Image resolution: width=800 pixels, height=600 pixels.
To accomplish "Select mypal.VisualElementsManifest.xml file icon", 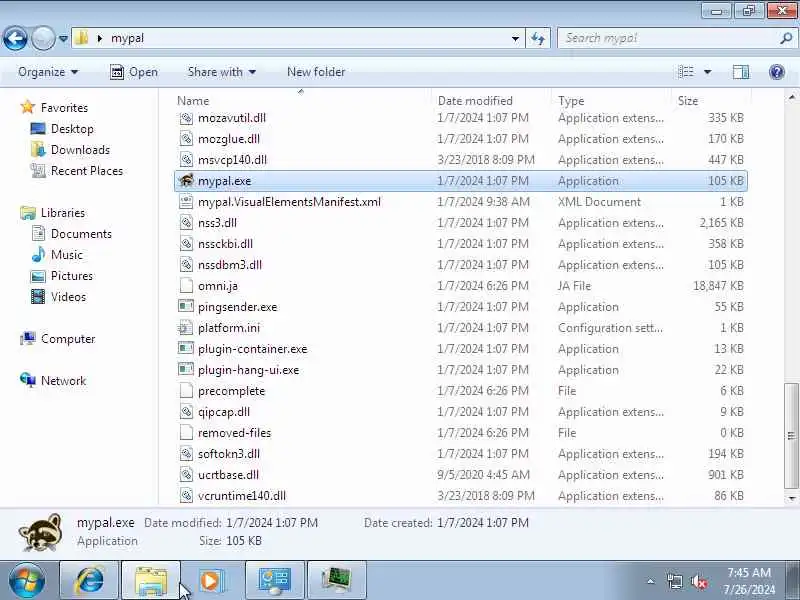I will [x=186, y=202].
